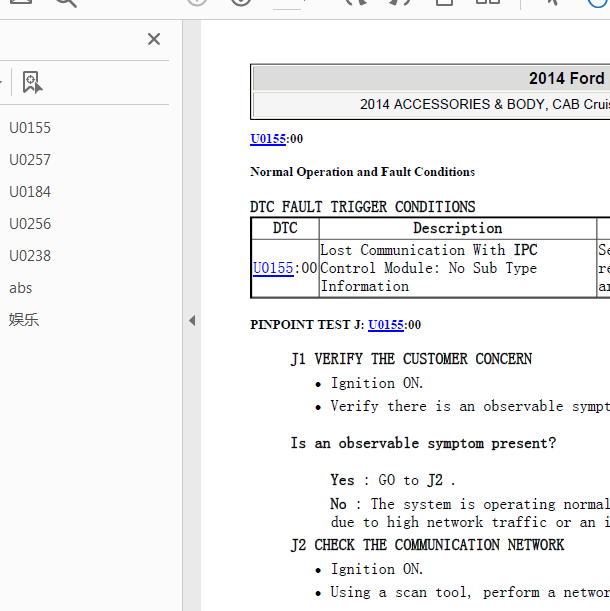This screenshot has width=610, height=611.
Task: Click the 'Lost Communication With IPC' description cell
Action: click(x=458, y=268)
